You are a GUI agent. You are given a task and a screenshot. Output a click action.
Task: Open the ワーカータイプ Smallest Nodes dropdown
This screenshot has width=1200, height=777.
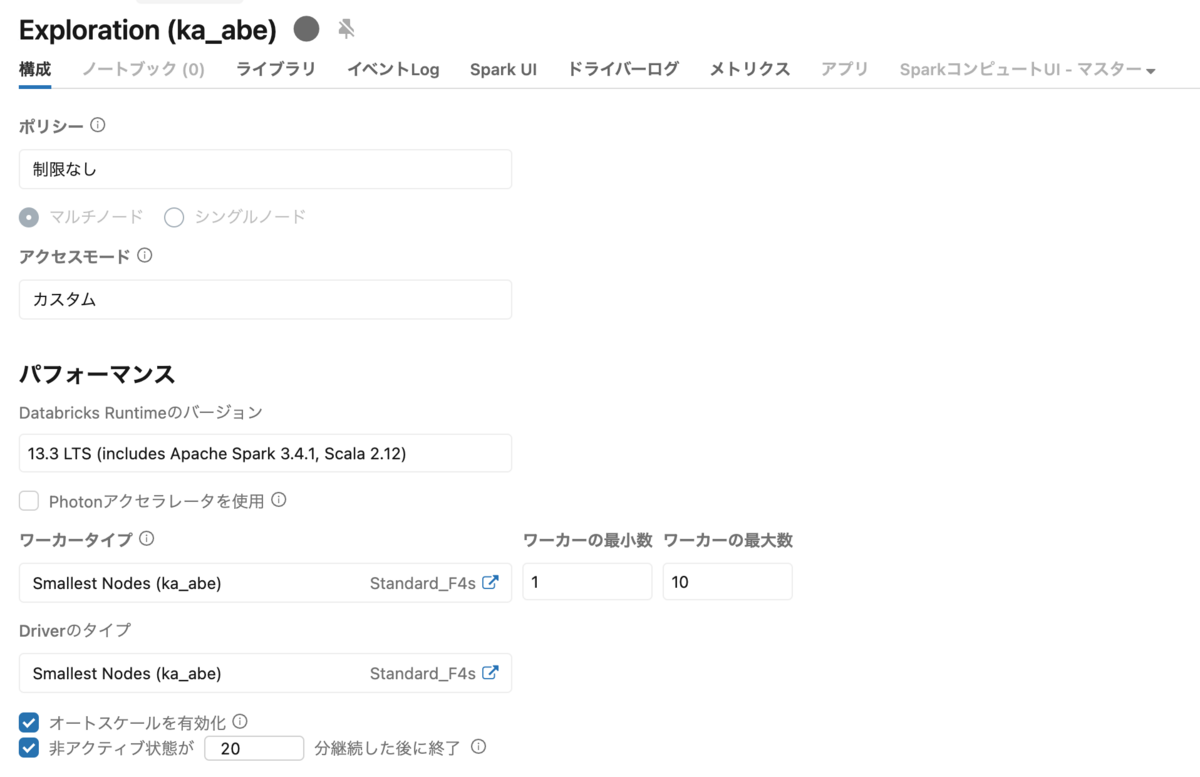(265, 582)
